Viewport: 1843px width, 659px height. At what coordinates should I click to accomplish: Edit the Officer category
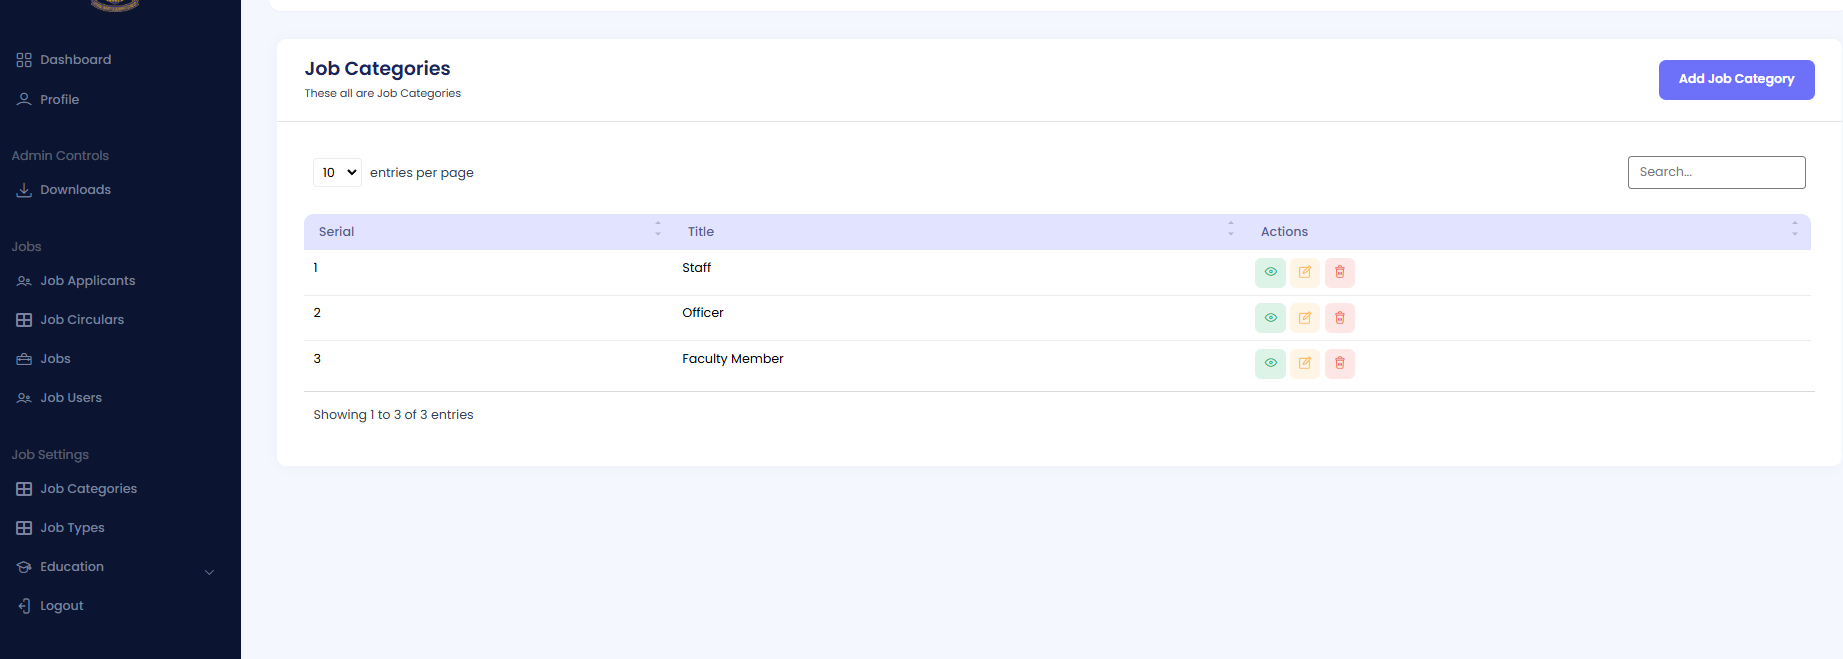point(1305,318)
